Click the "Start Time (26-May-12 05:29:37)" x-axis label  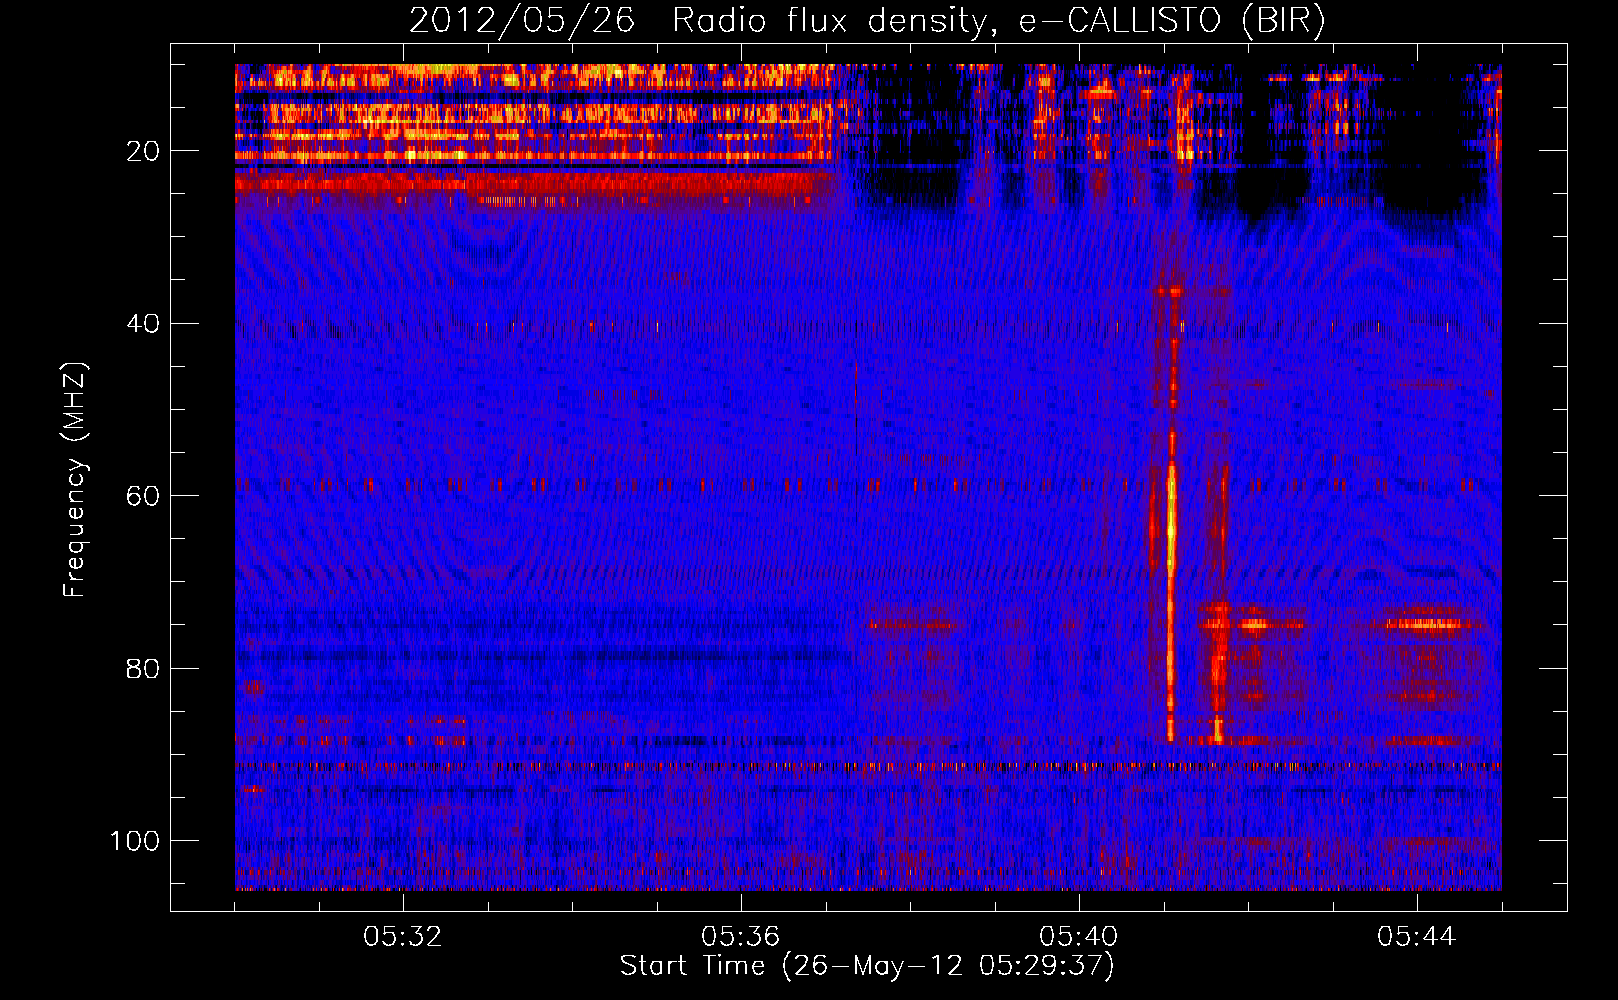pyautogui.click(x=867, y=966)
